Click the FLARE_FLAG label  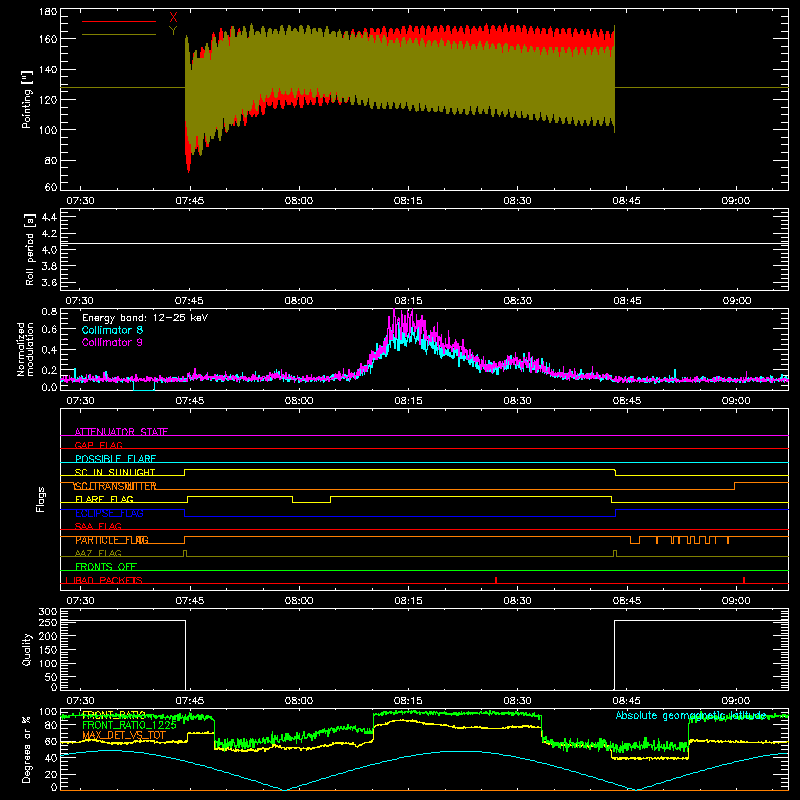point(104,499)
